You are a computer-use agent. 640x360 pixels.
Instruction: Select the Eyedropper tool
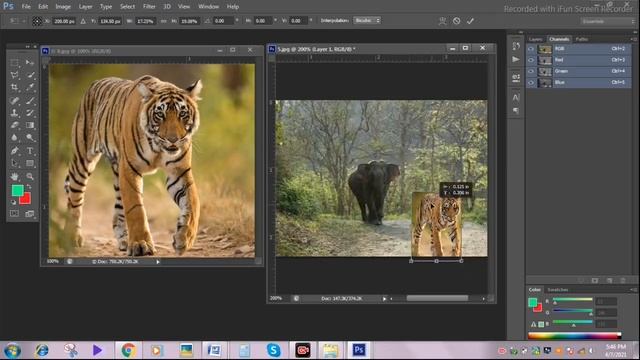pyautogui.click(x=30, y=87)
